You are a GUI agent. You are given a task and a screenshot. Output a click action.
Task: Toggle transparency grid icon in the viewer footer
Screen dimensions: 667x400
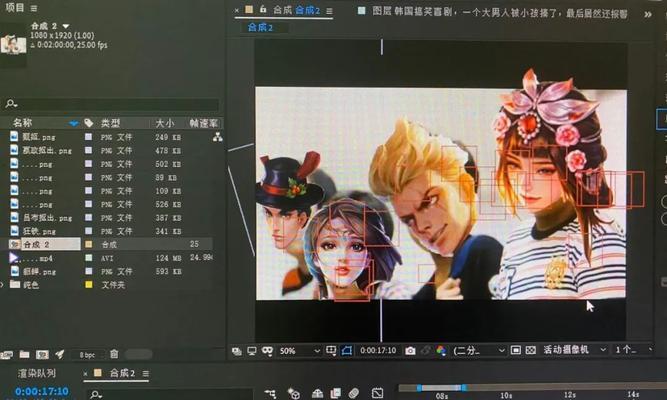point(530,350)
